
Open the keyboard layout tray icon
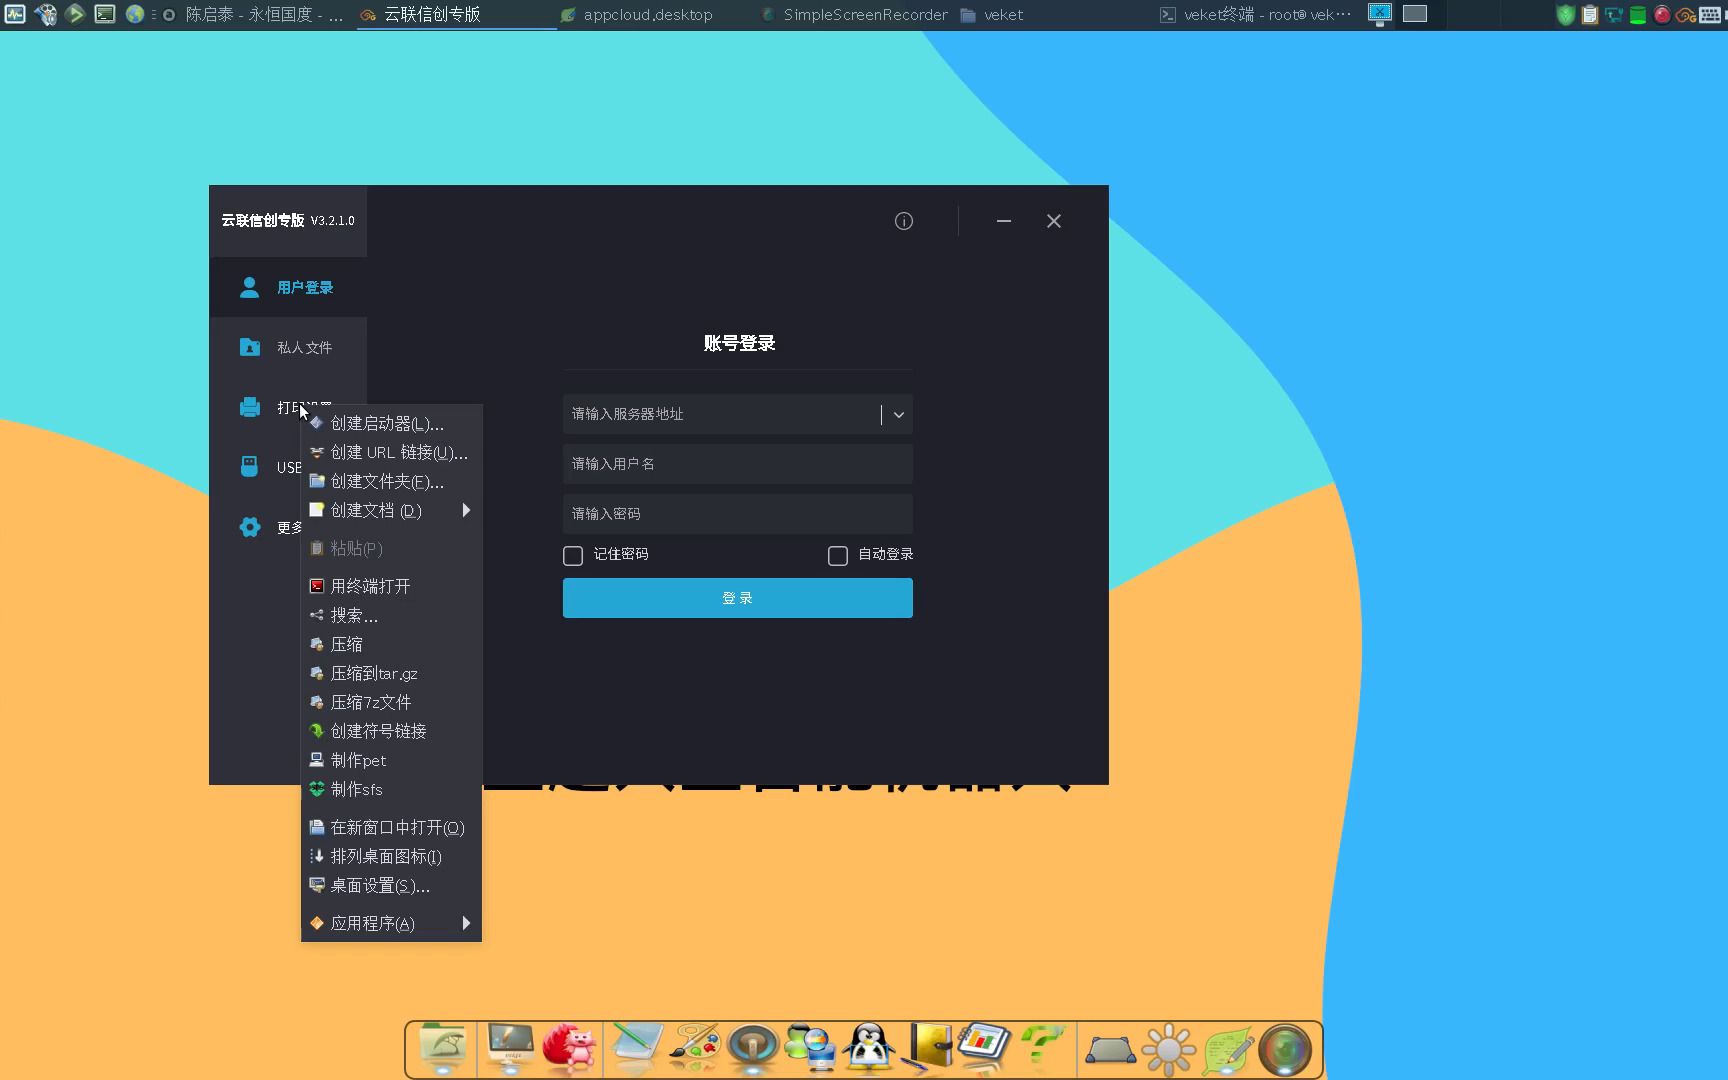1710,14
